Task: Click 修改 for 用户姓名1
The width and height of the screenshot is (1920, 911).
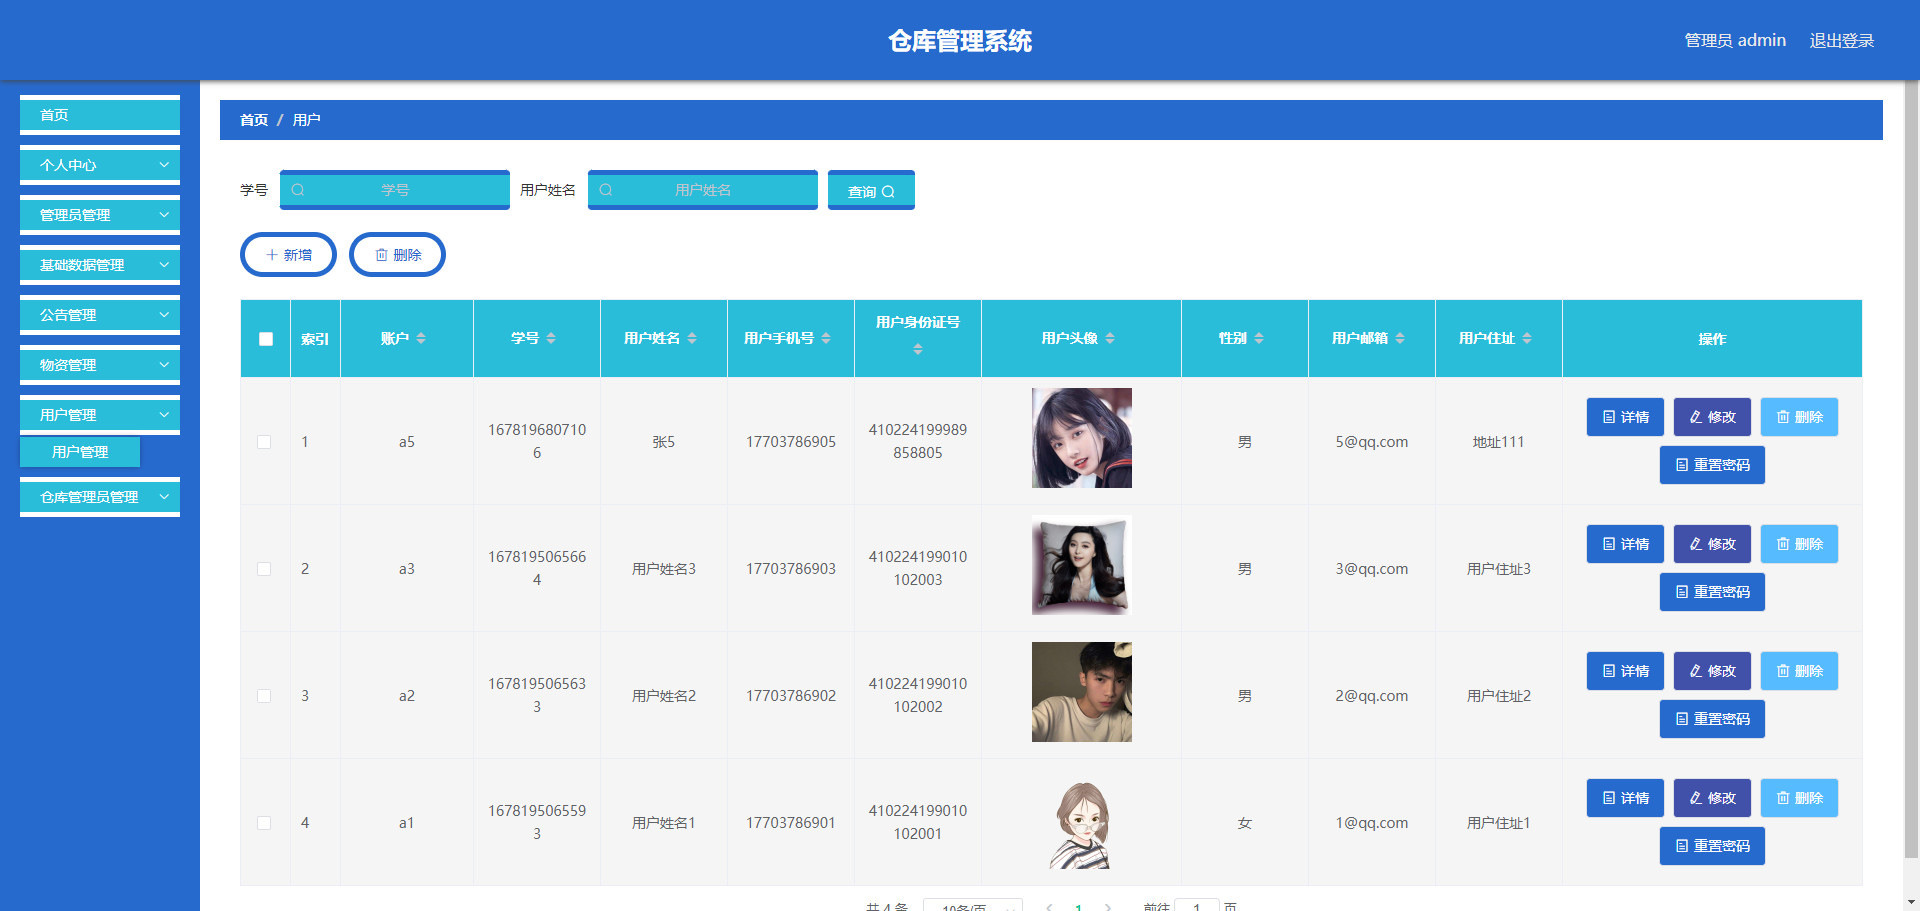Action: (x=1712, y=798)
